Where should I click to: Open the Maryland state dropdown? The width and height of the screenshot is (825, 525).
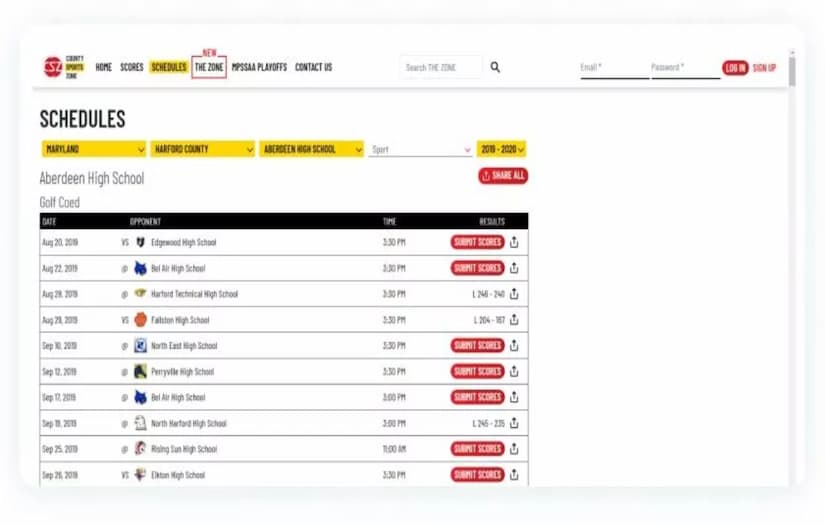click(94, 149)
